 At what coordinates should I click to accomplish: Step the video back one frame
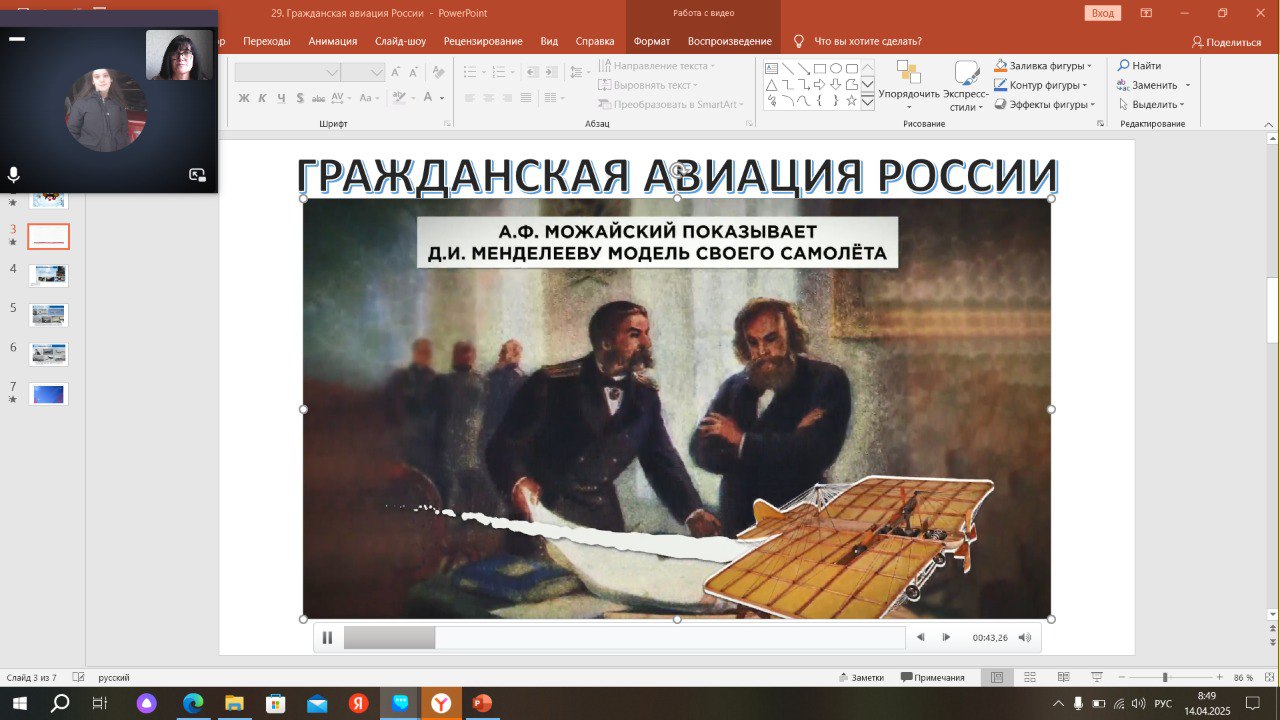[x=920, y=637]
